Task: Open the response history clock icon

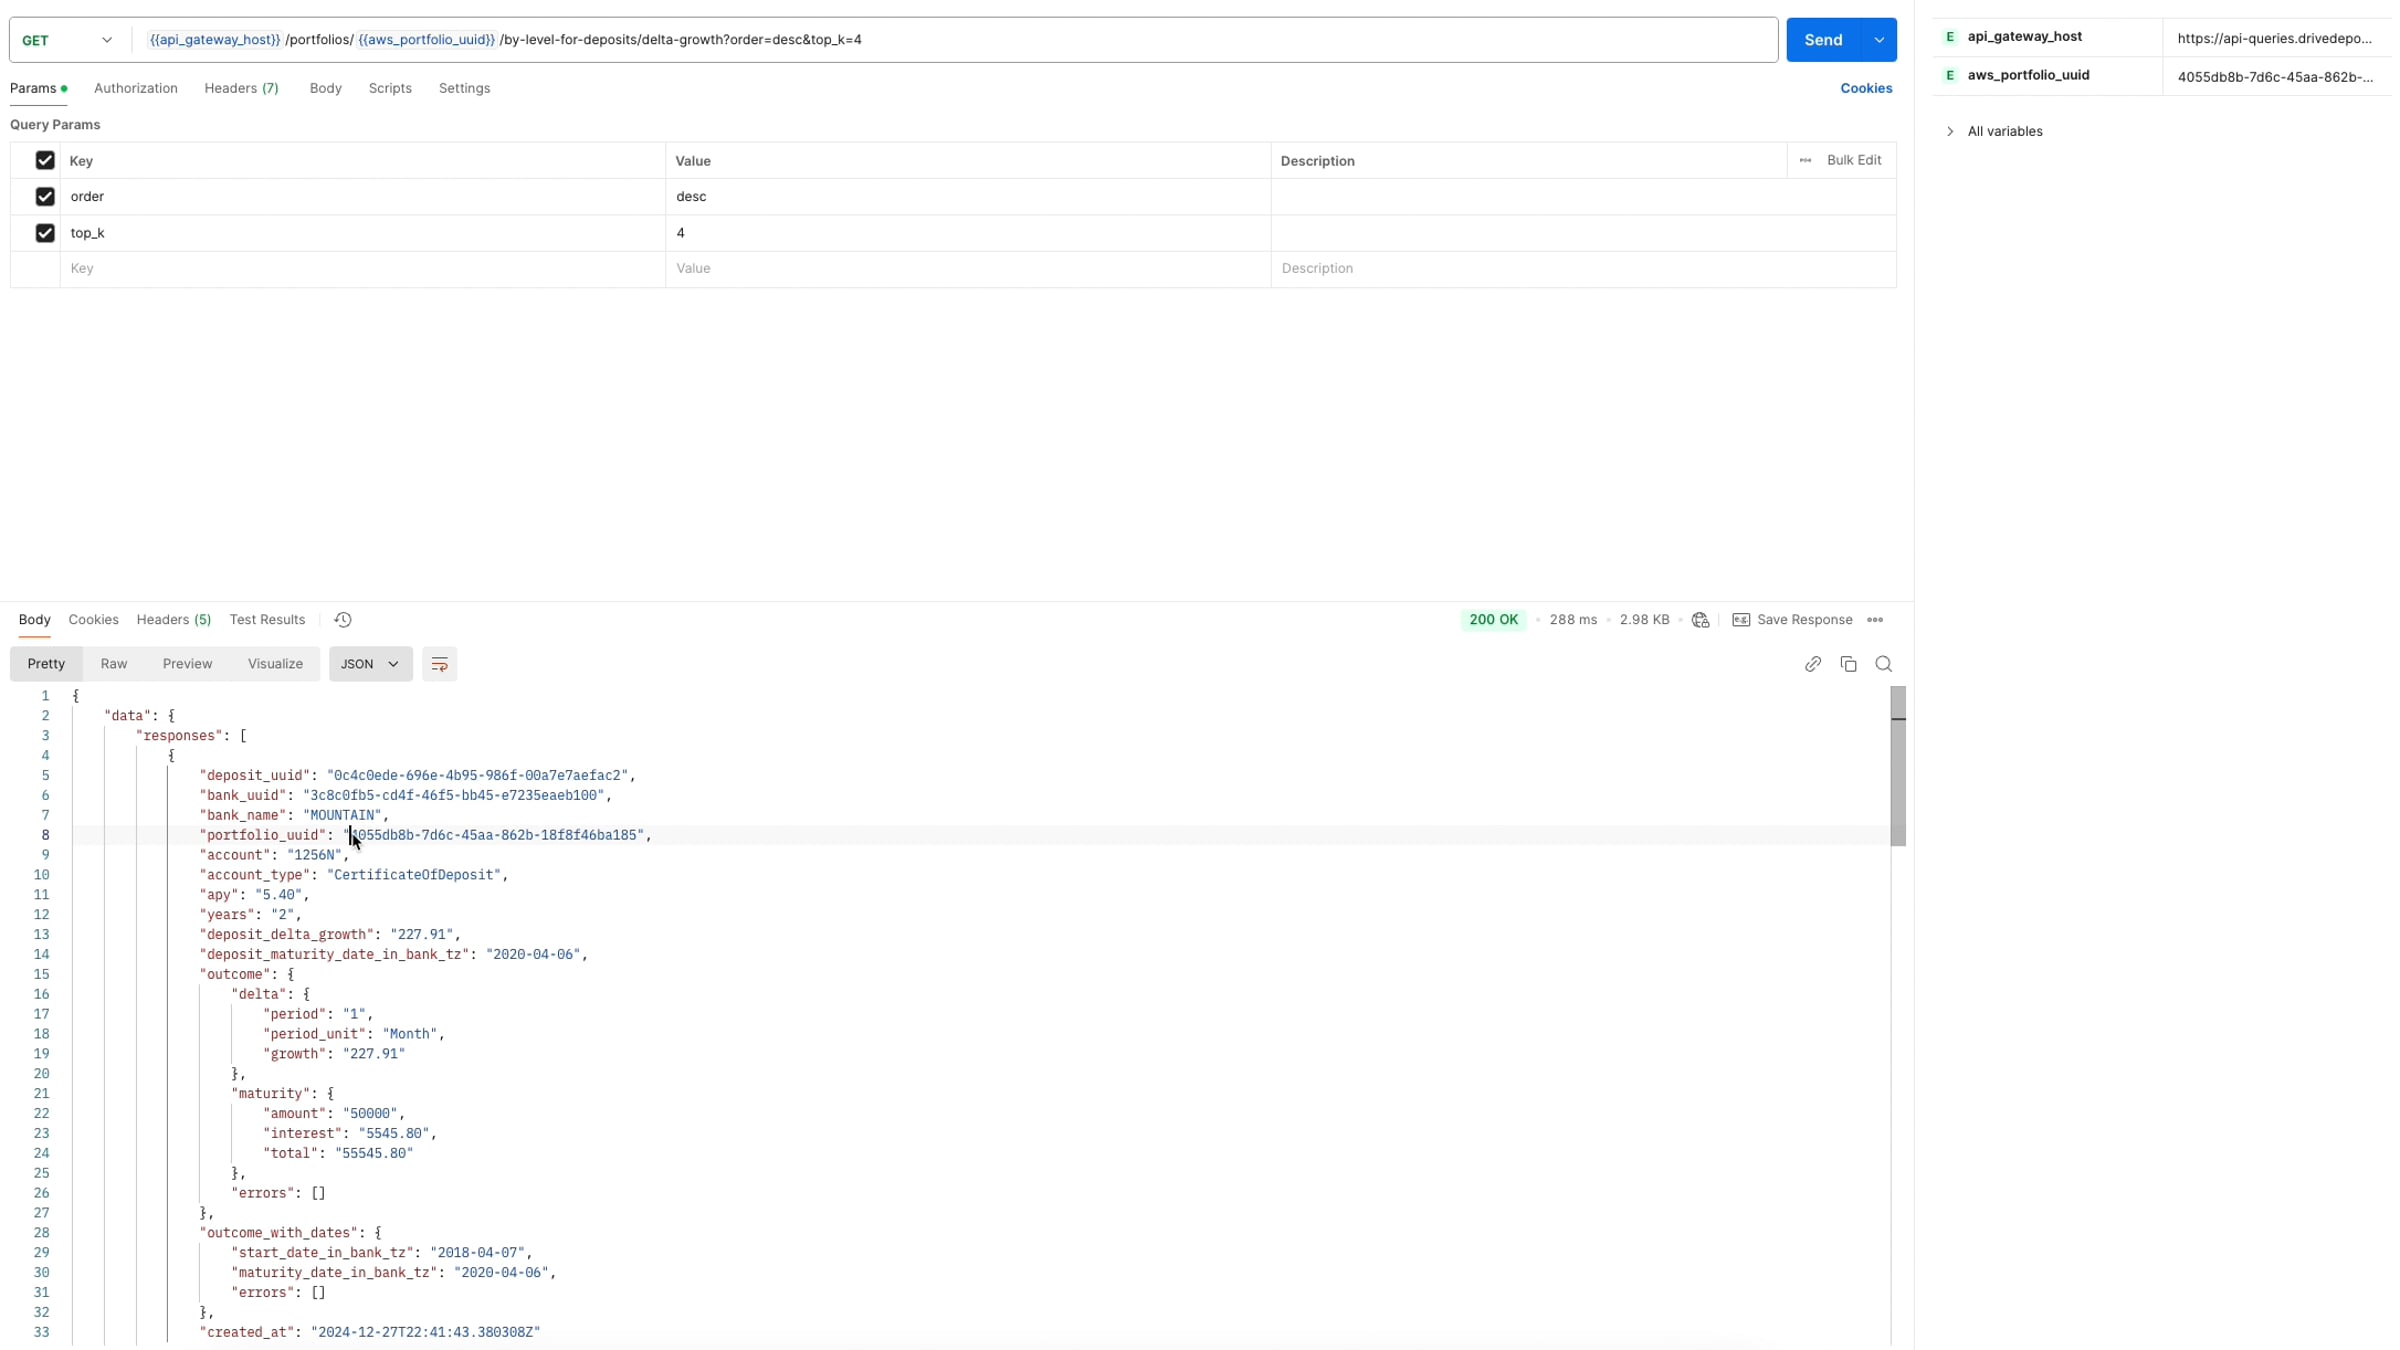Action: (343, 620)
